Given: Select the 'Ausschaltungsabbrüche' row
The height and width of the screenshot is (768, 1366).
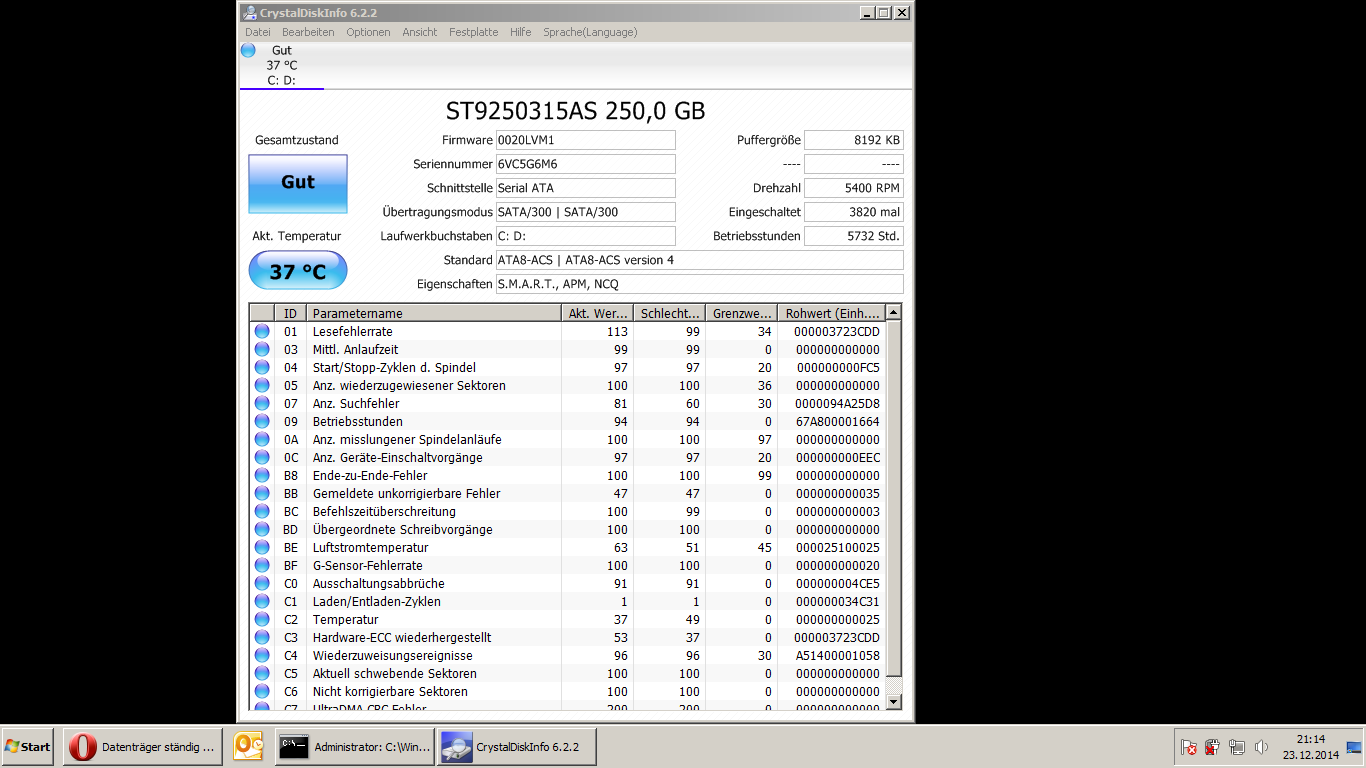Looking at the screenshot, I should tap(568, 583).
